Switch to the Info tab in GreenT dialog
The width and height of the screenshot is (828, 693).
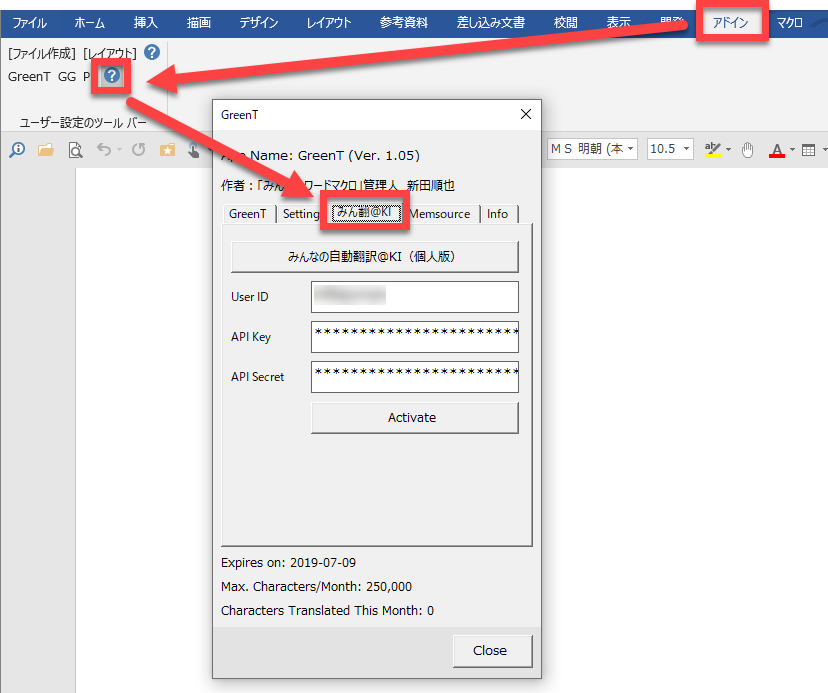pos(497,214)
